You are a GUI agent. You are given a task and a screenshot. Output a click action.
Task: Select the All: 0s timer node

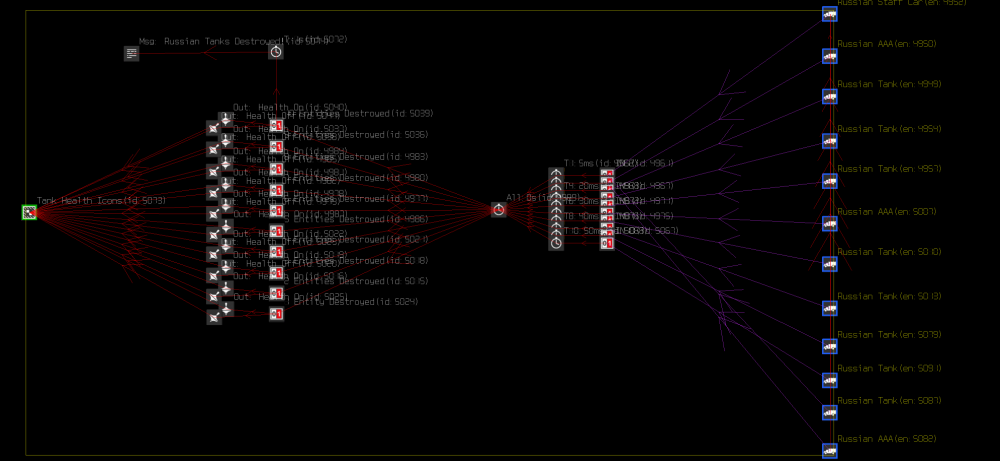tap(499, 210)
